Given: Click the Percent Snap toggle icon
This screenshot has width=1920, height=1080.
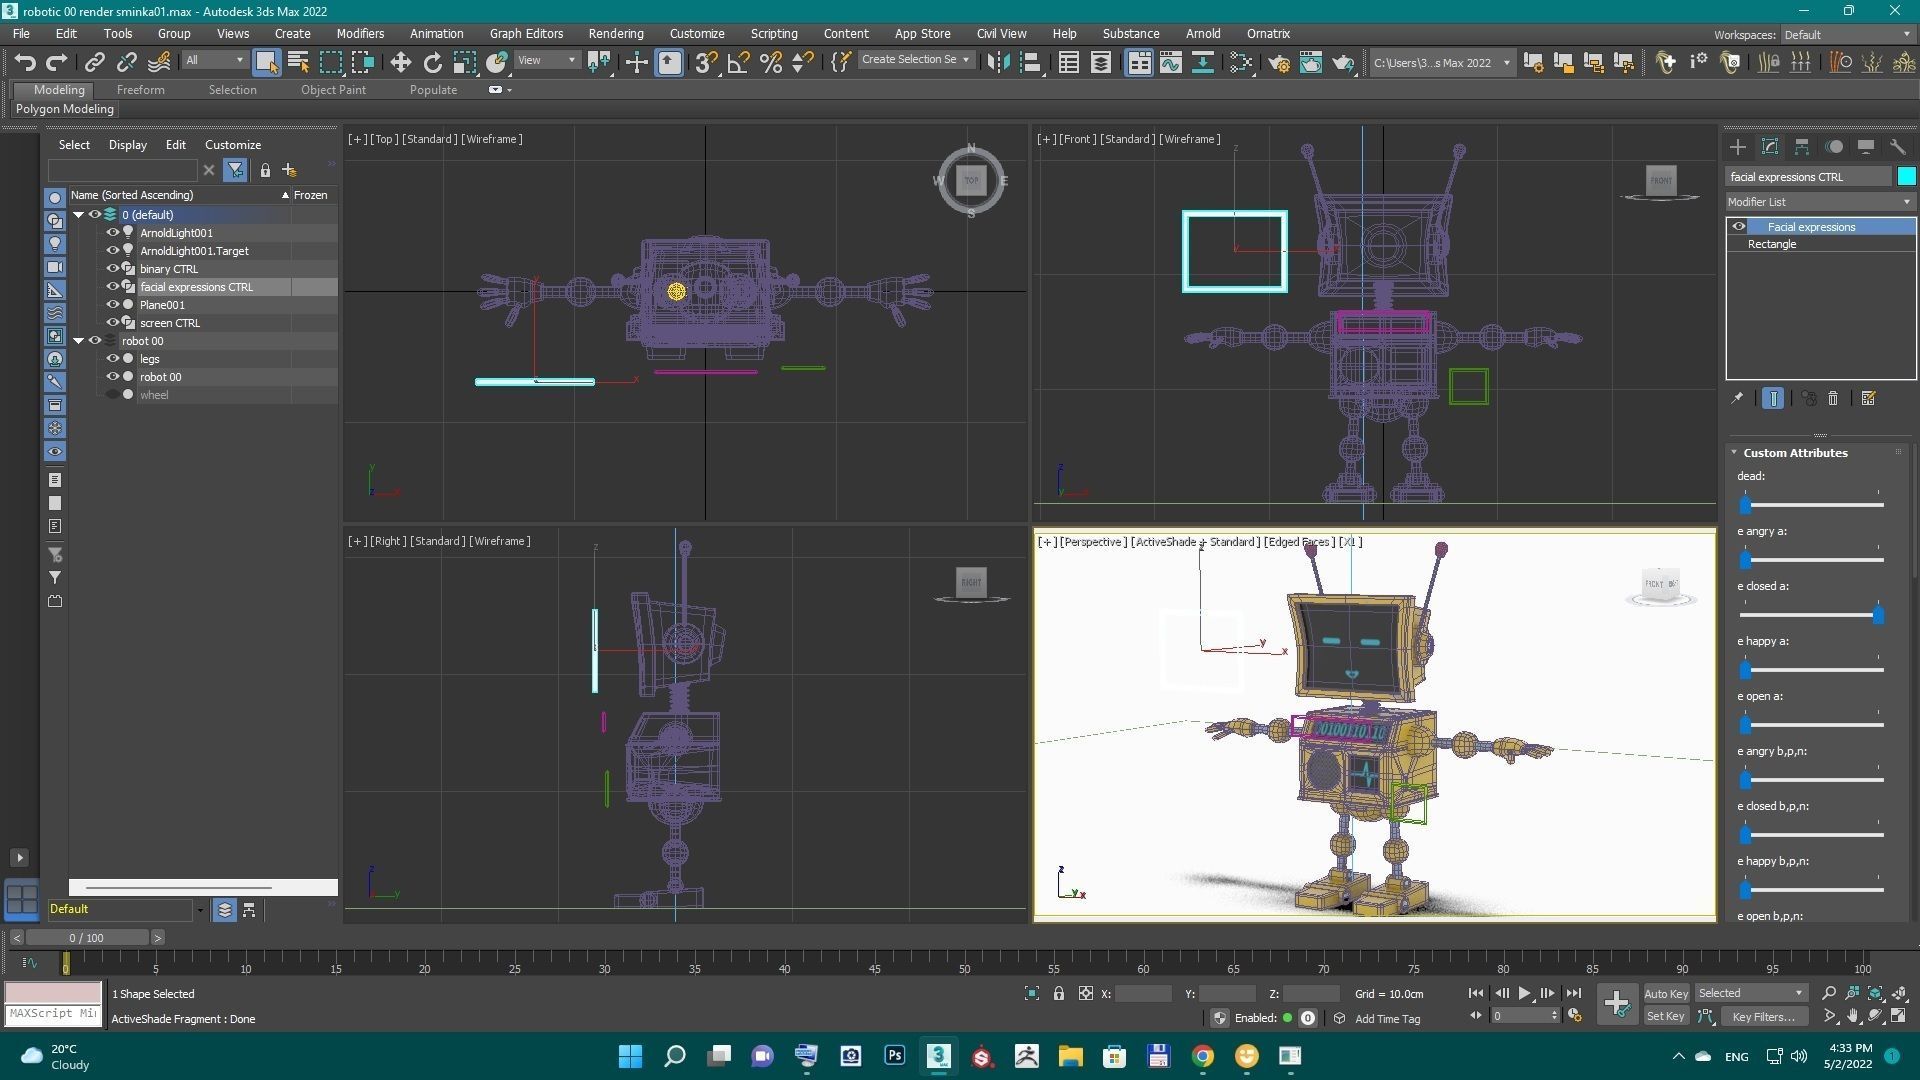Looking at the screenshot, I should (770, 62).
